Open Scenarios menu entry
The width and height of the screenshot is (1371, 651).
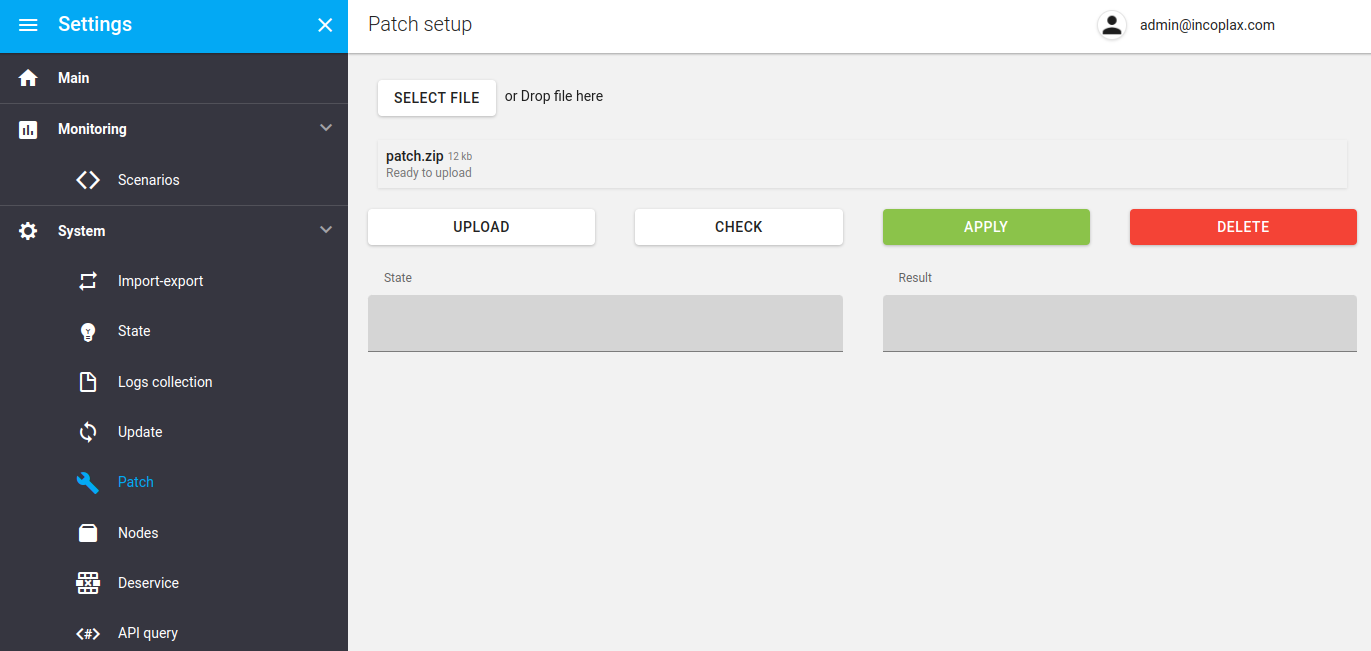click(174, 180)
